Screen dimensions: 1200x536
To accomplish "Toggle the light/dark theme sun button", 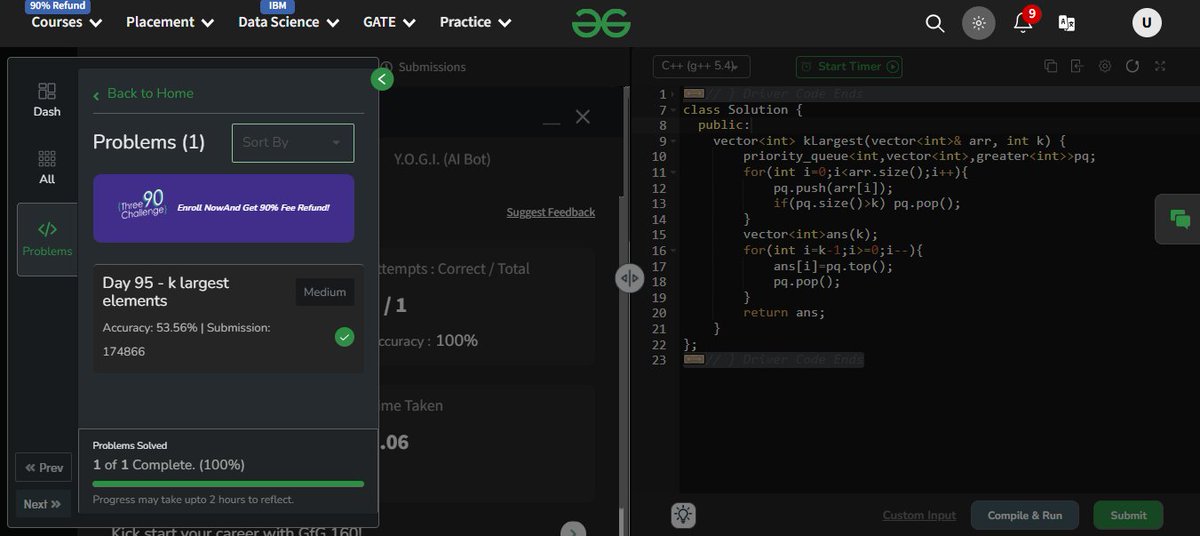I will click(x=979, y=23).
